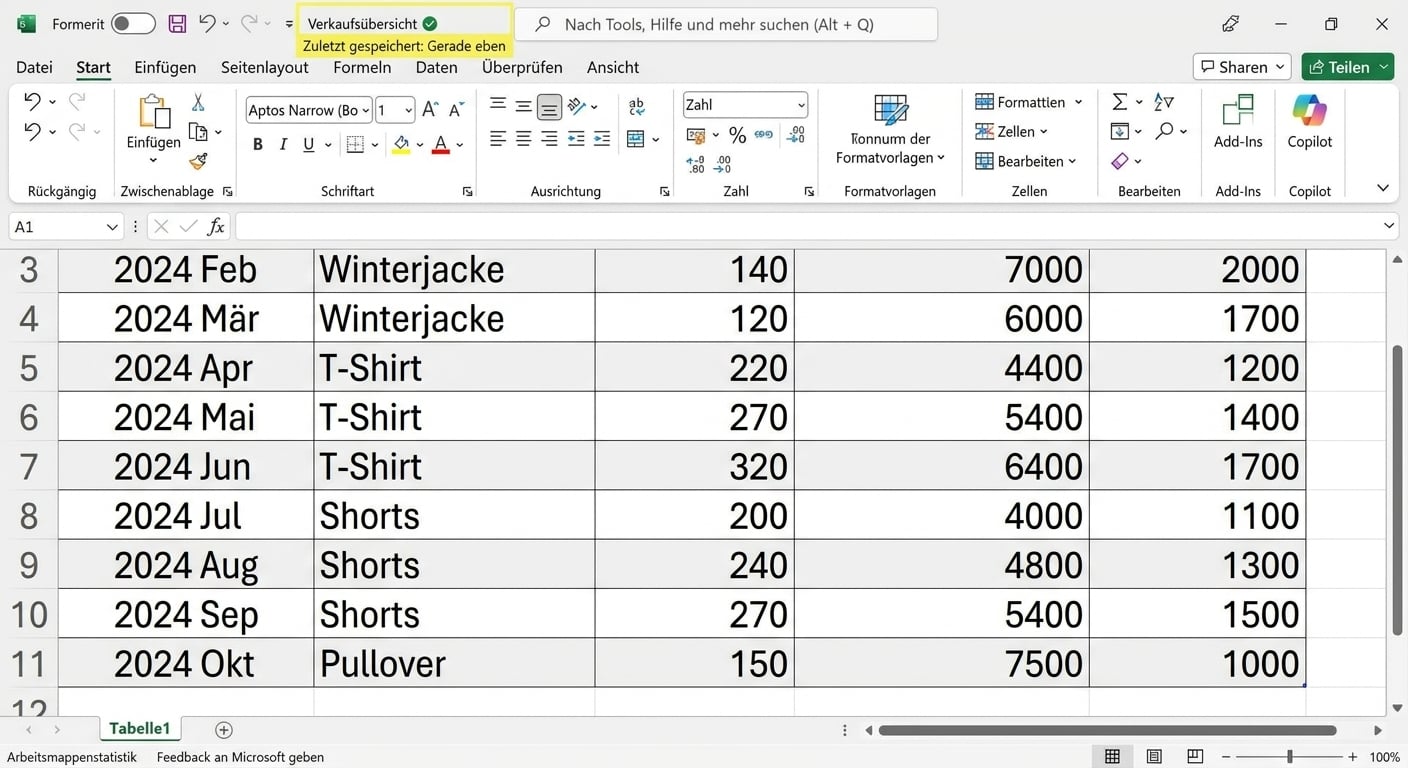
Task: Toggle bold formatting
Action: 257,145
